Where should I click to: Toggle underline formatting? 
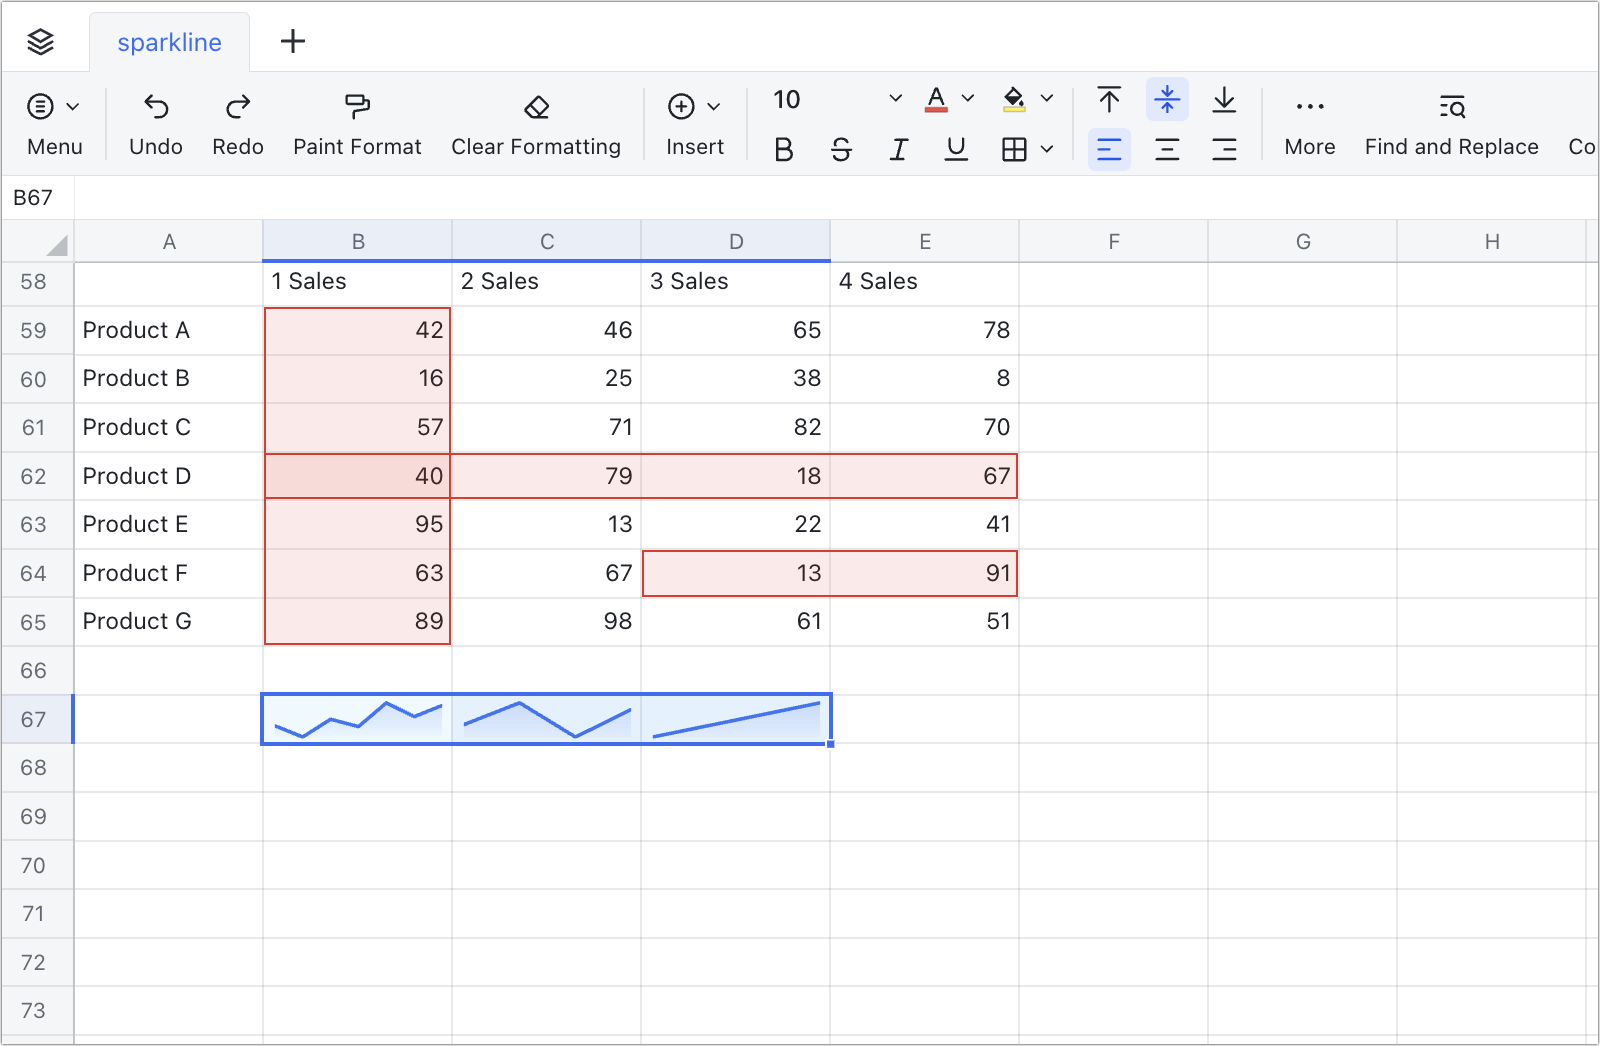(x=955, y=148)
